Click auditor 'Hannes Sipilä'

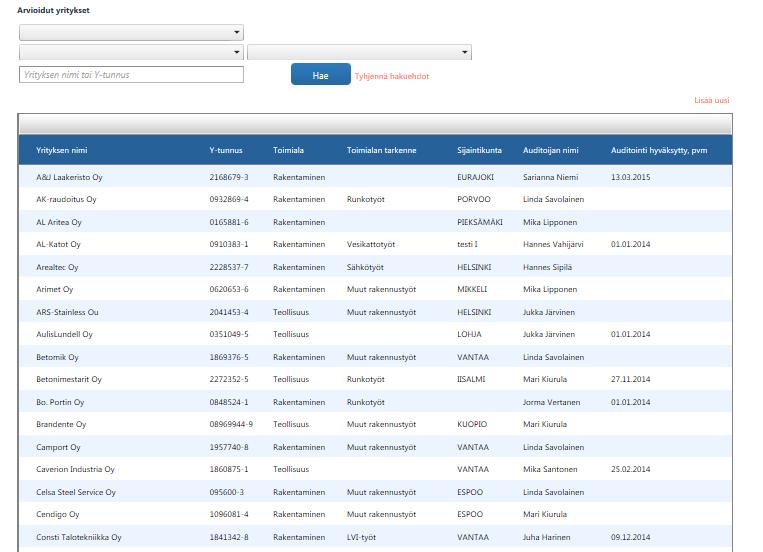547,267
